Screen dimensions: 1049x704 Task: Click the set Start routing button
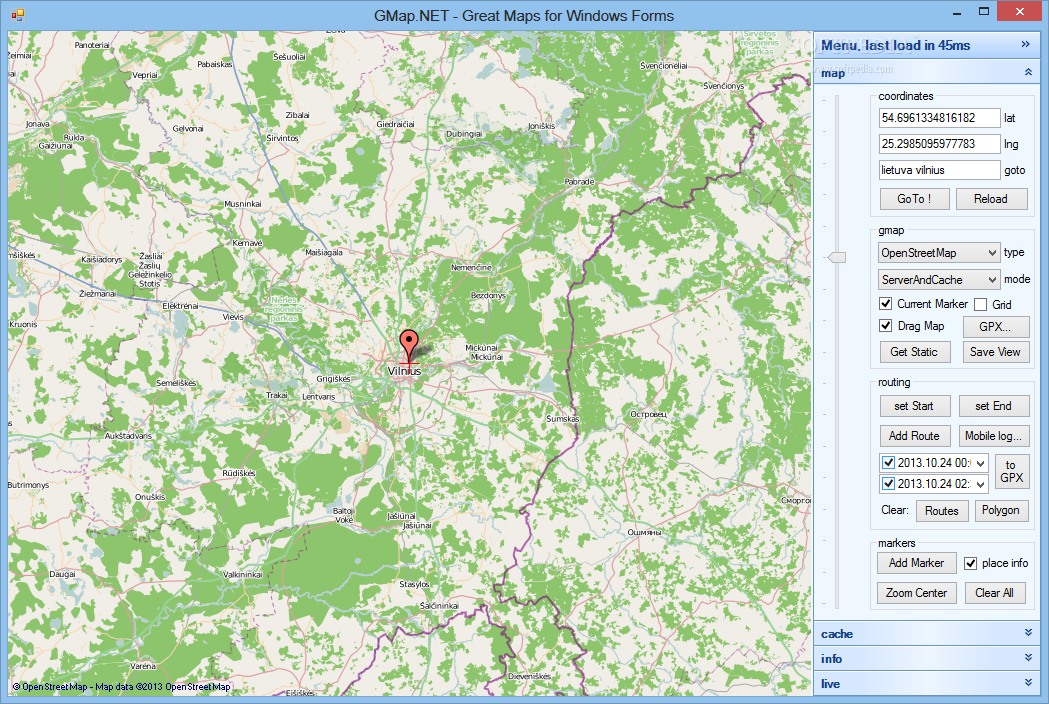click(x=915, y=406)
